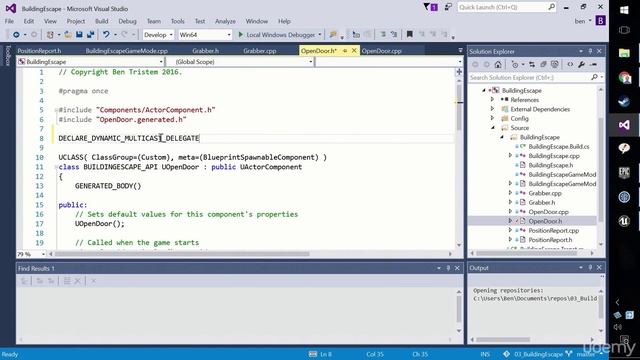
Task: Open the File menu
Action: pyautogui.click(x=9, y=21)
